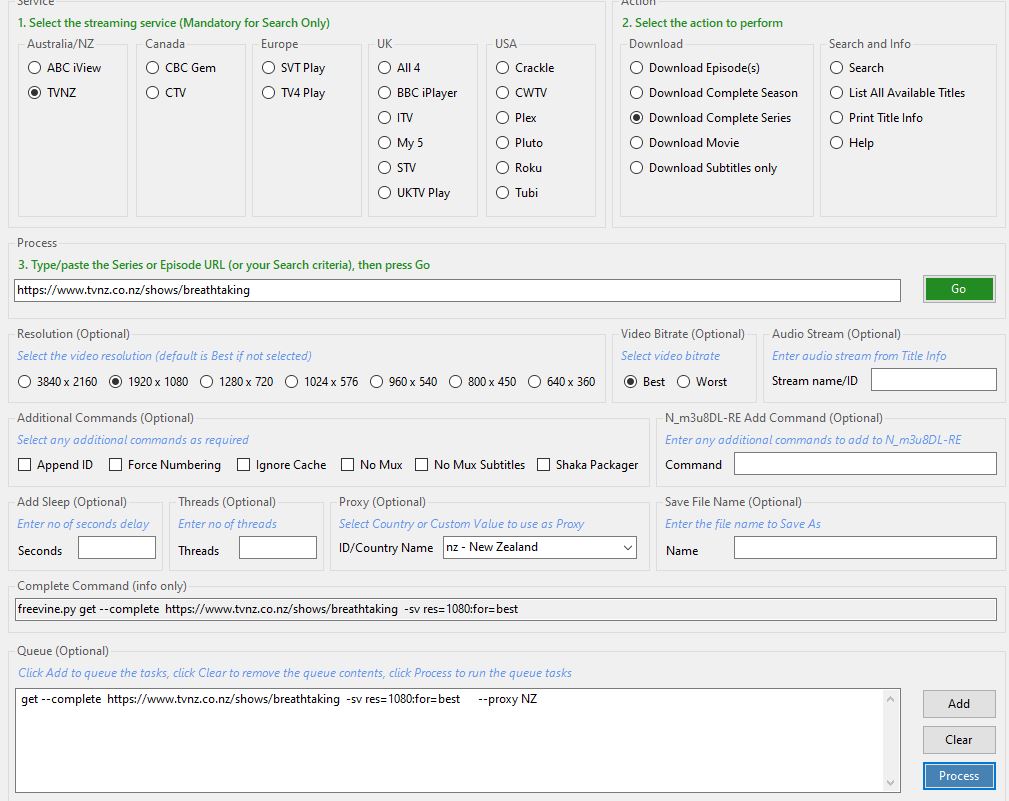Choose ABC iView radio option
The height and width of the screenshot is (801, 1009).
coord(35,68)
